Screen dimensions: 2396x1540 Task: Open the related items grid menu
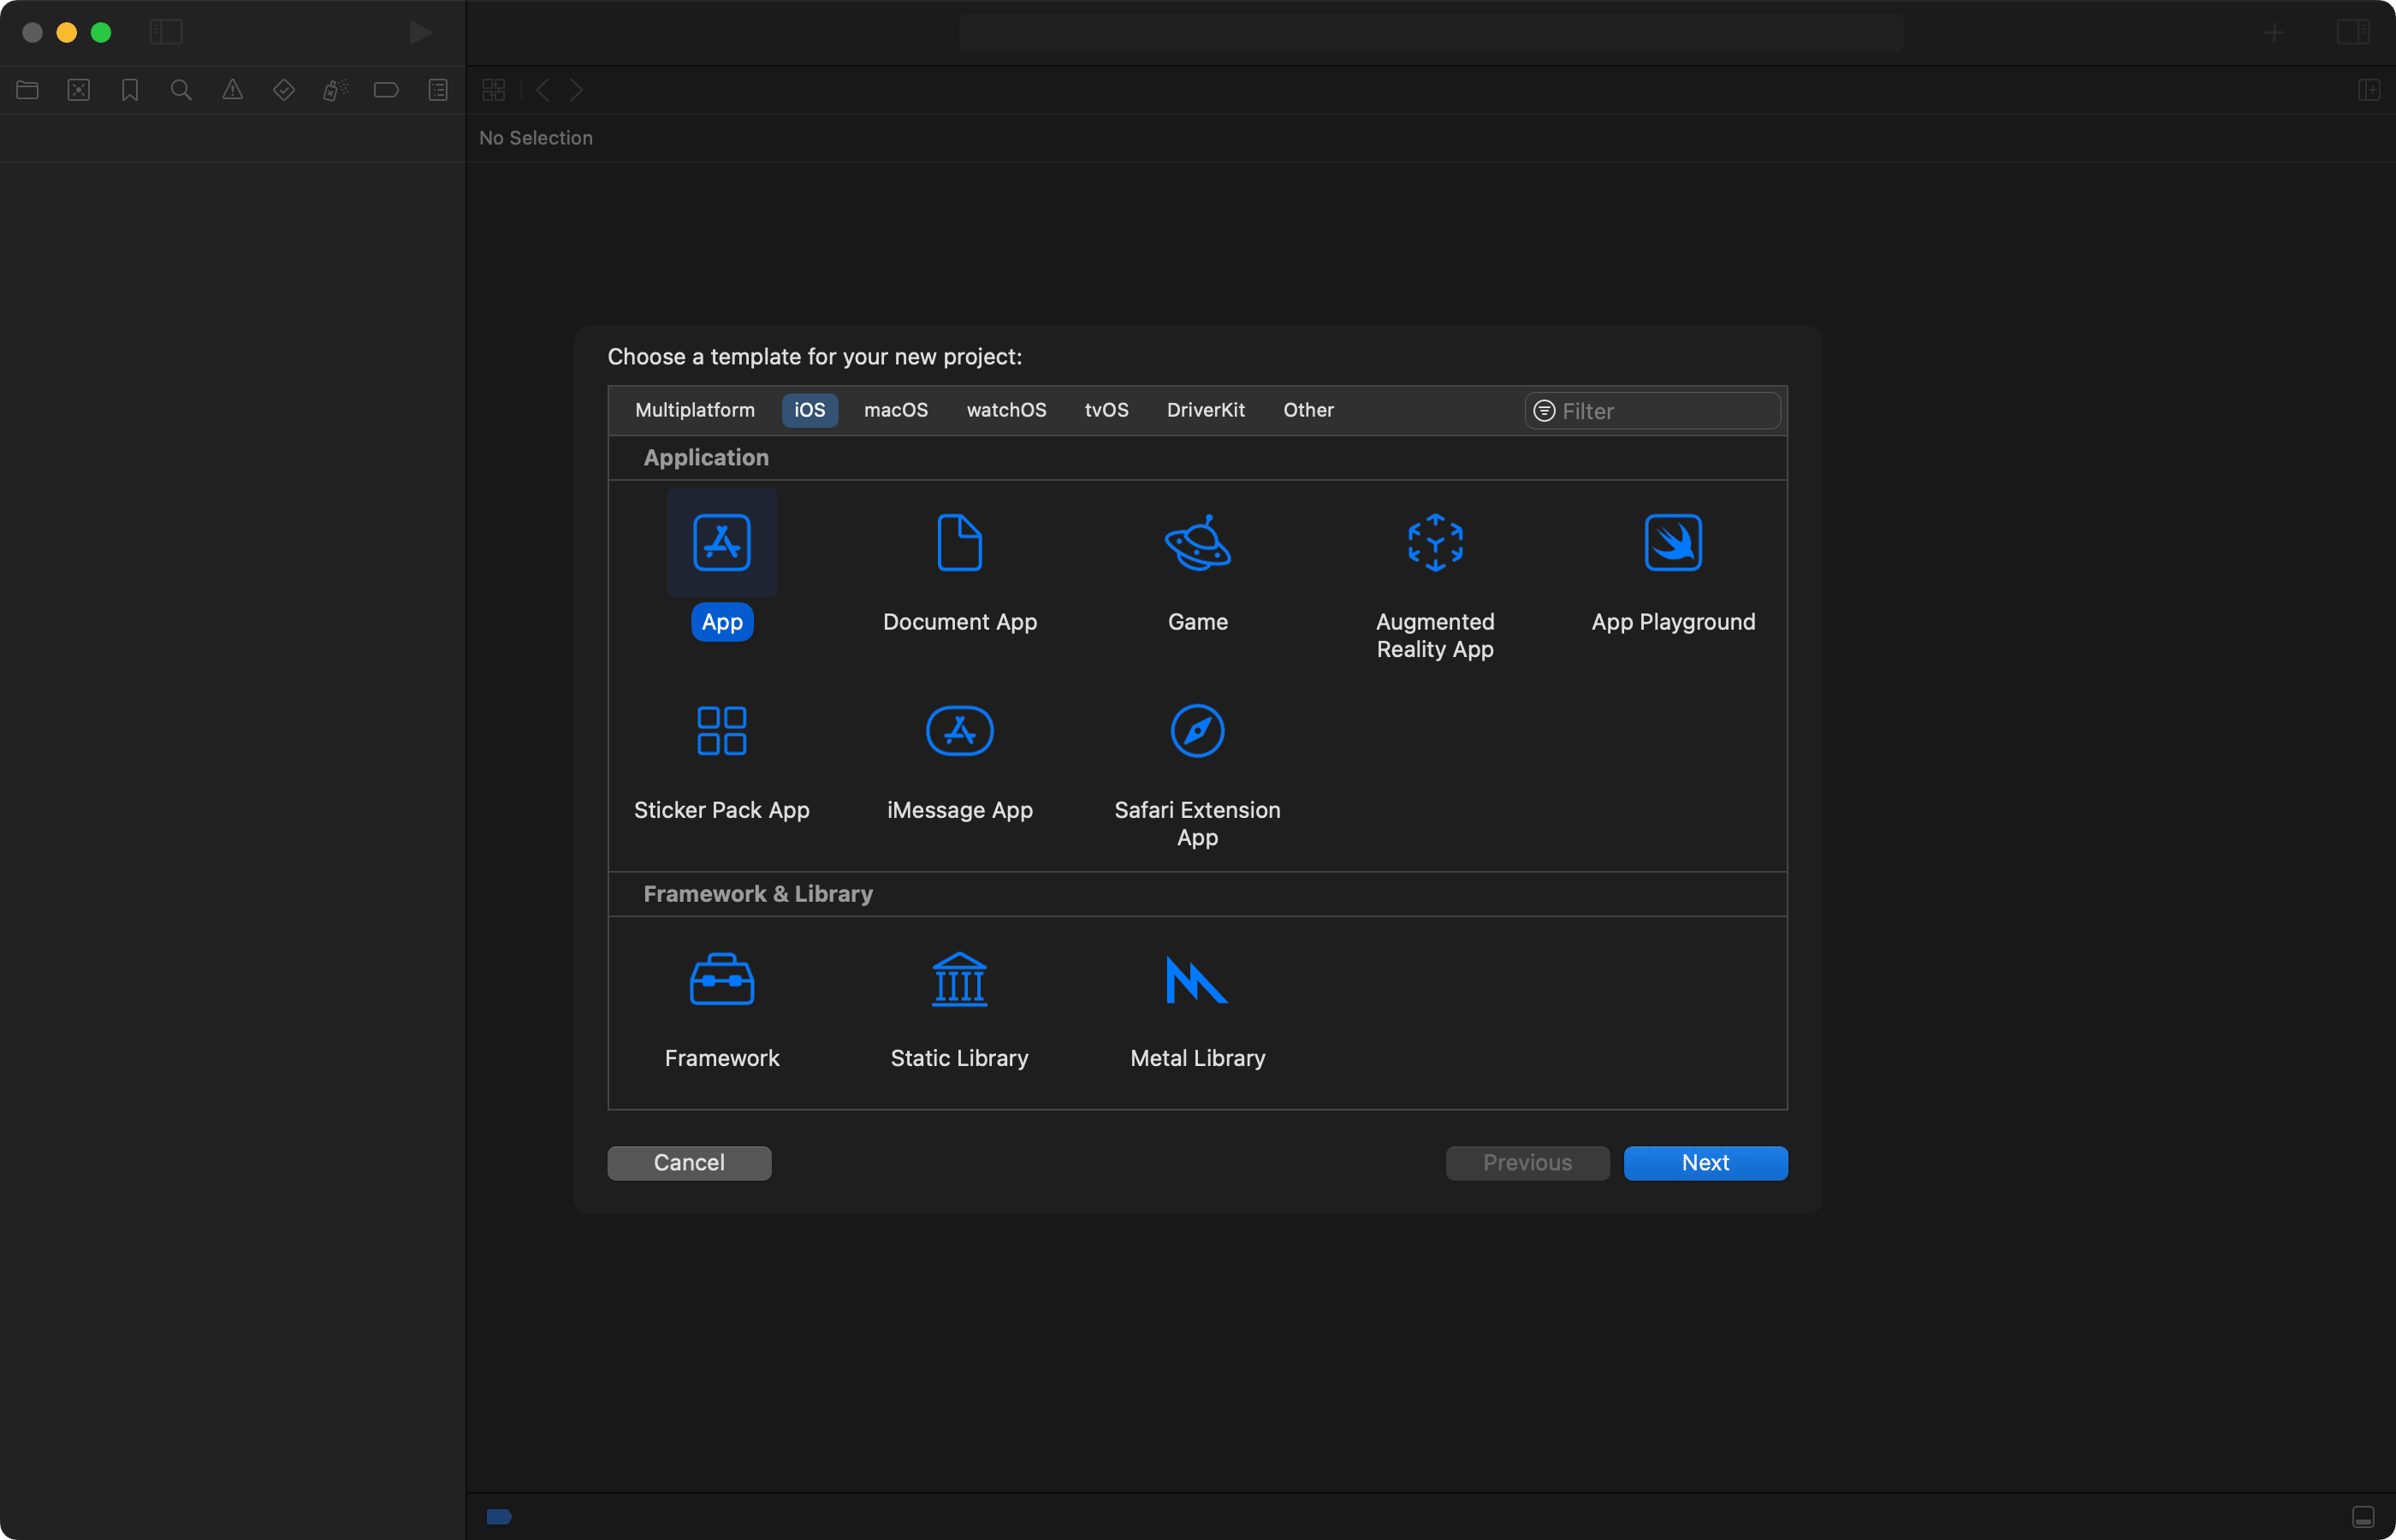coord(494,90)
